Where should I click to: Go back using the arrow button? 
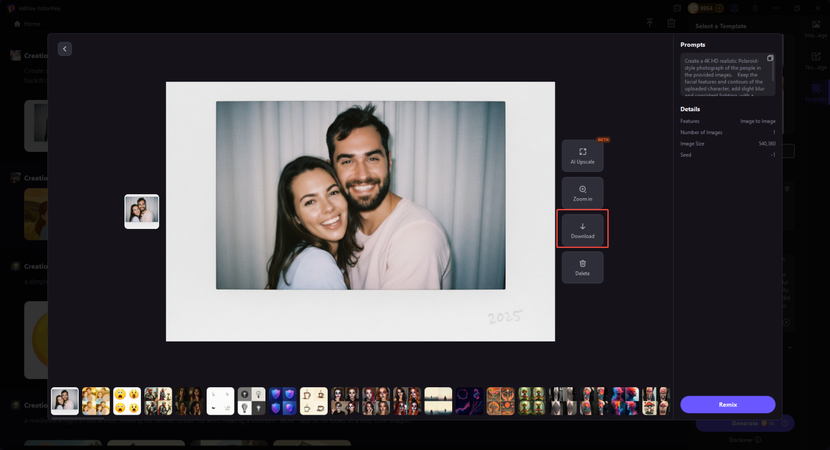[65, 49]
